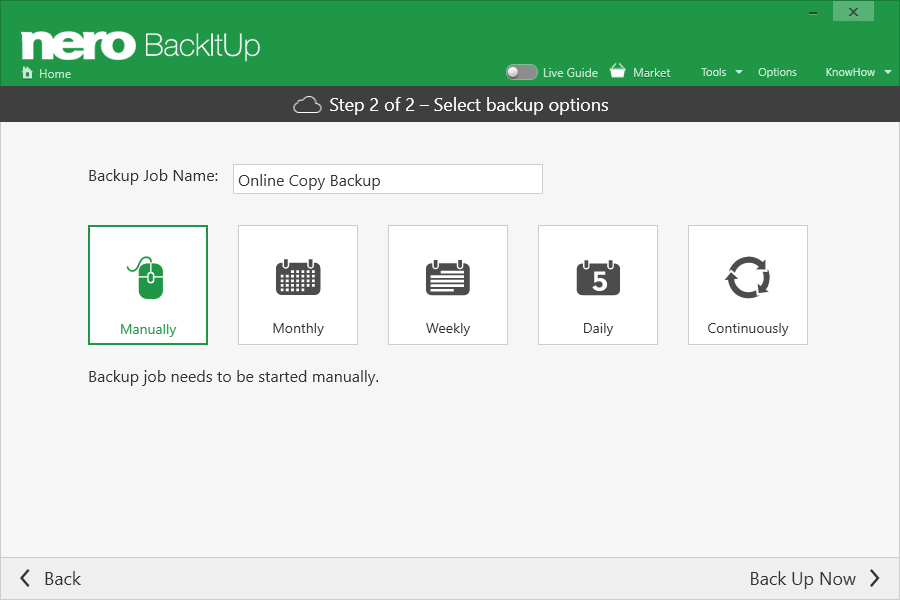The image size is (900, 600).
Task: Minimize the BackItUp window
Action: (x=813, y=13)
